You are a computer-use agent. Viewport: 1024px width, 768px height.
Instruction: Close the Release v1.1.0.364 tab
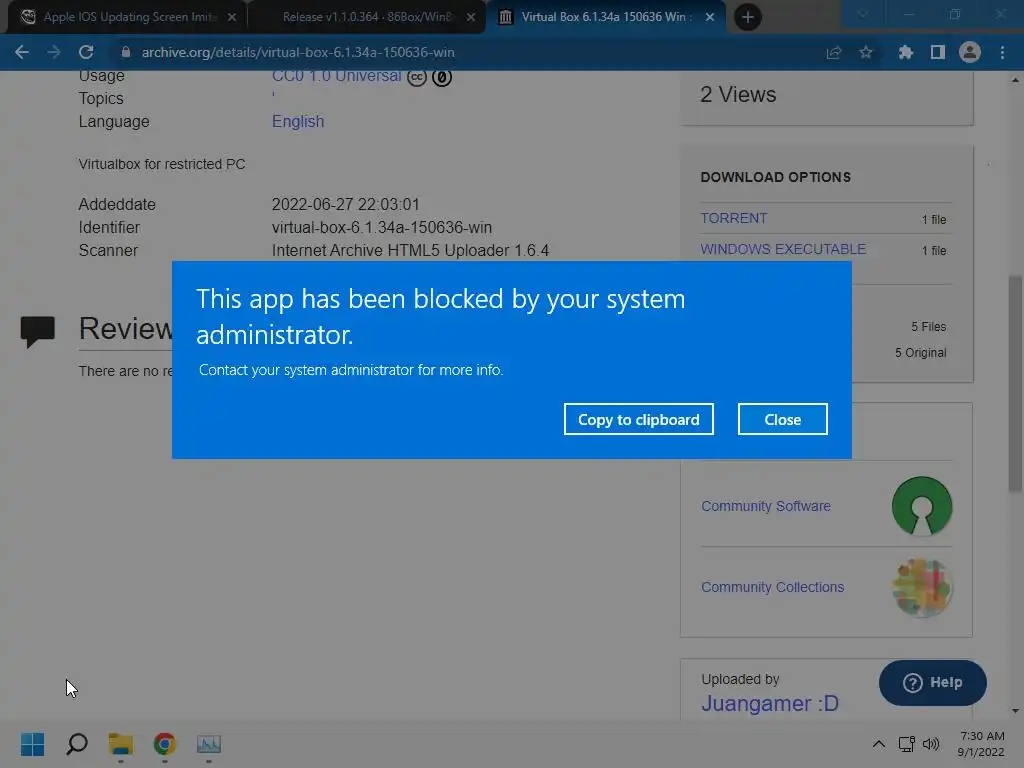pos(471,17)
